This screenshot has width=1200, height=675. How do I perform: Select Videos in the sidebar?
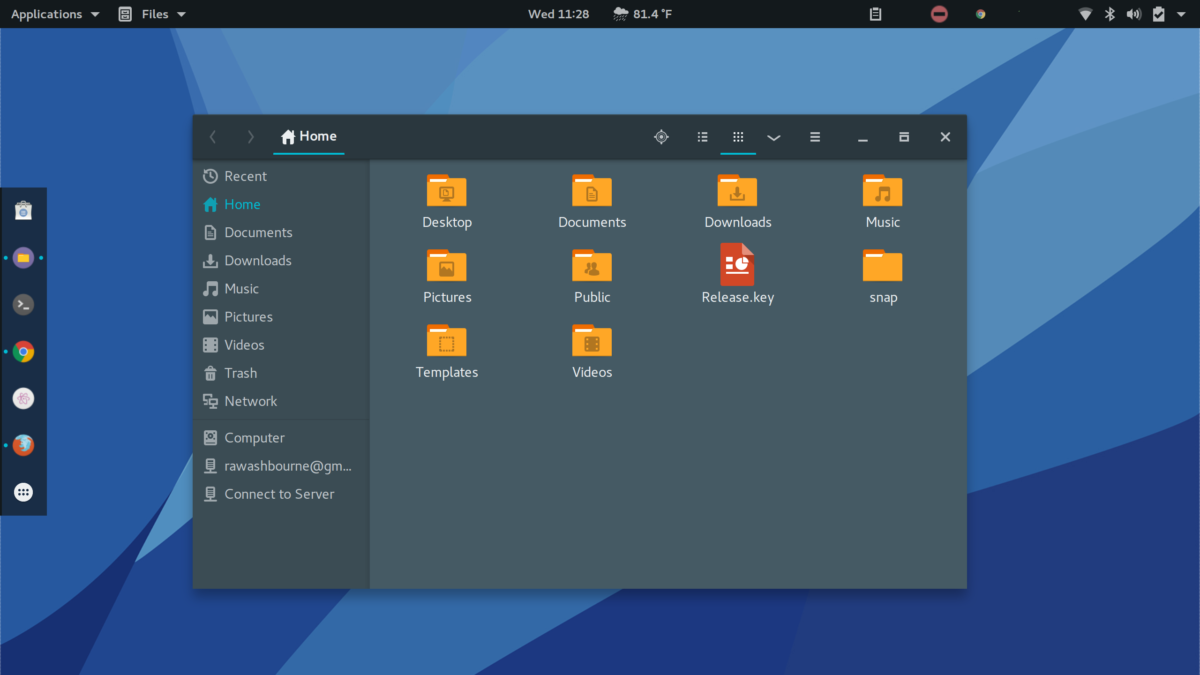click(281, 344)
